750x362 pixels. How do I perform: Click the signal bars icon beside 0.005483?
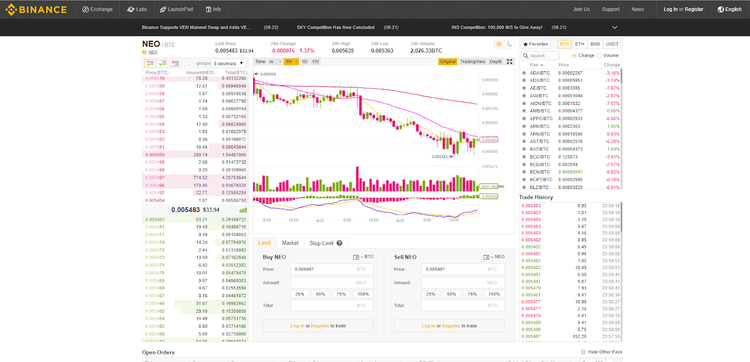(243, 210)
